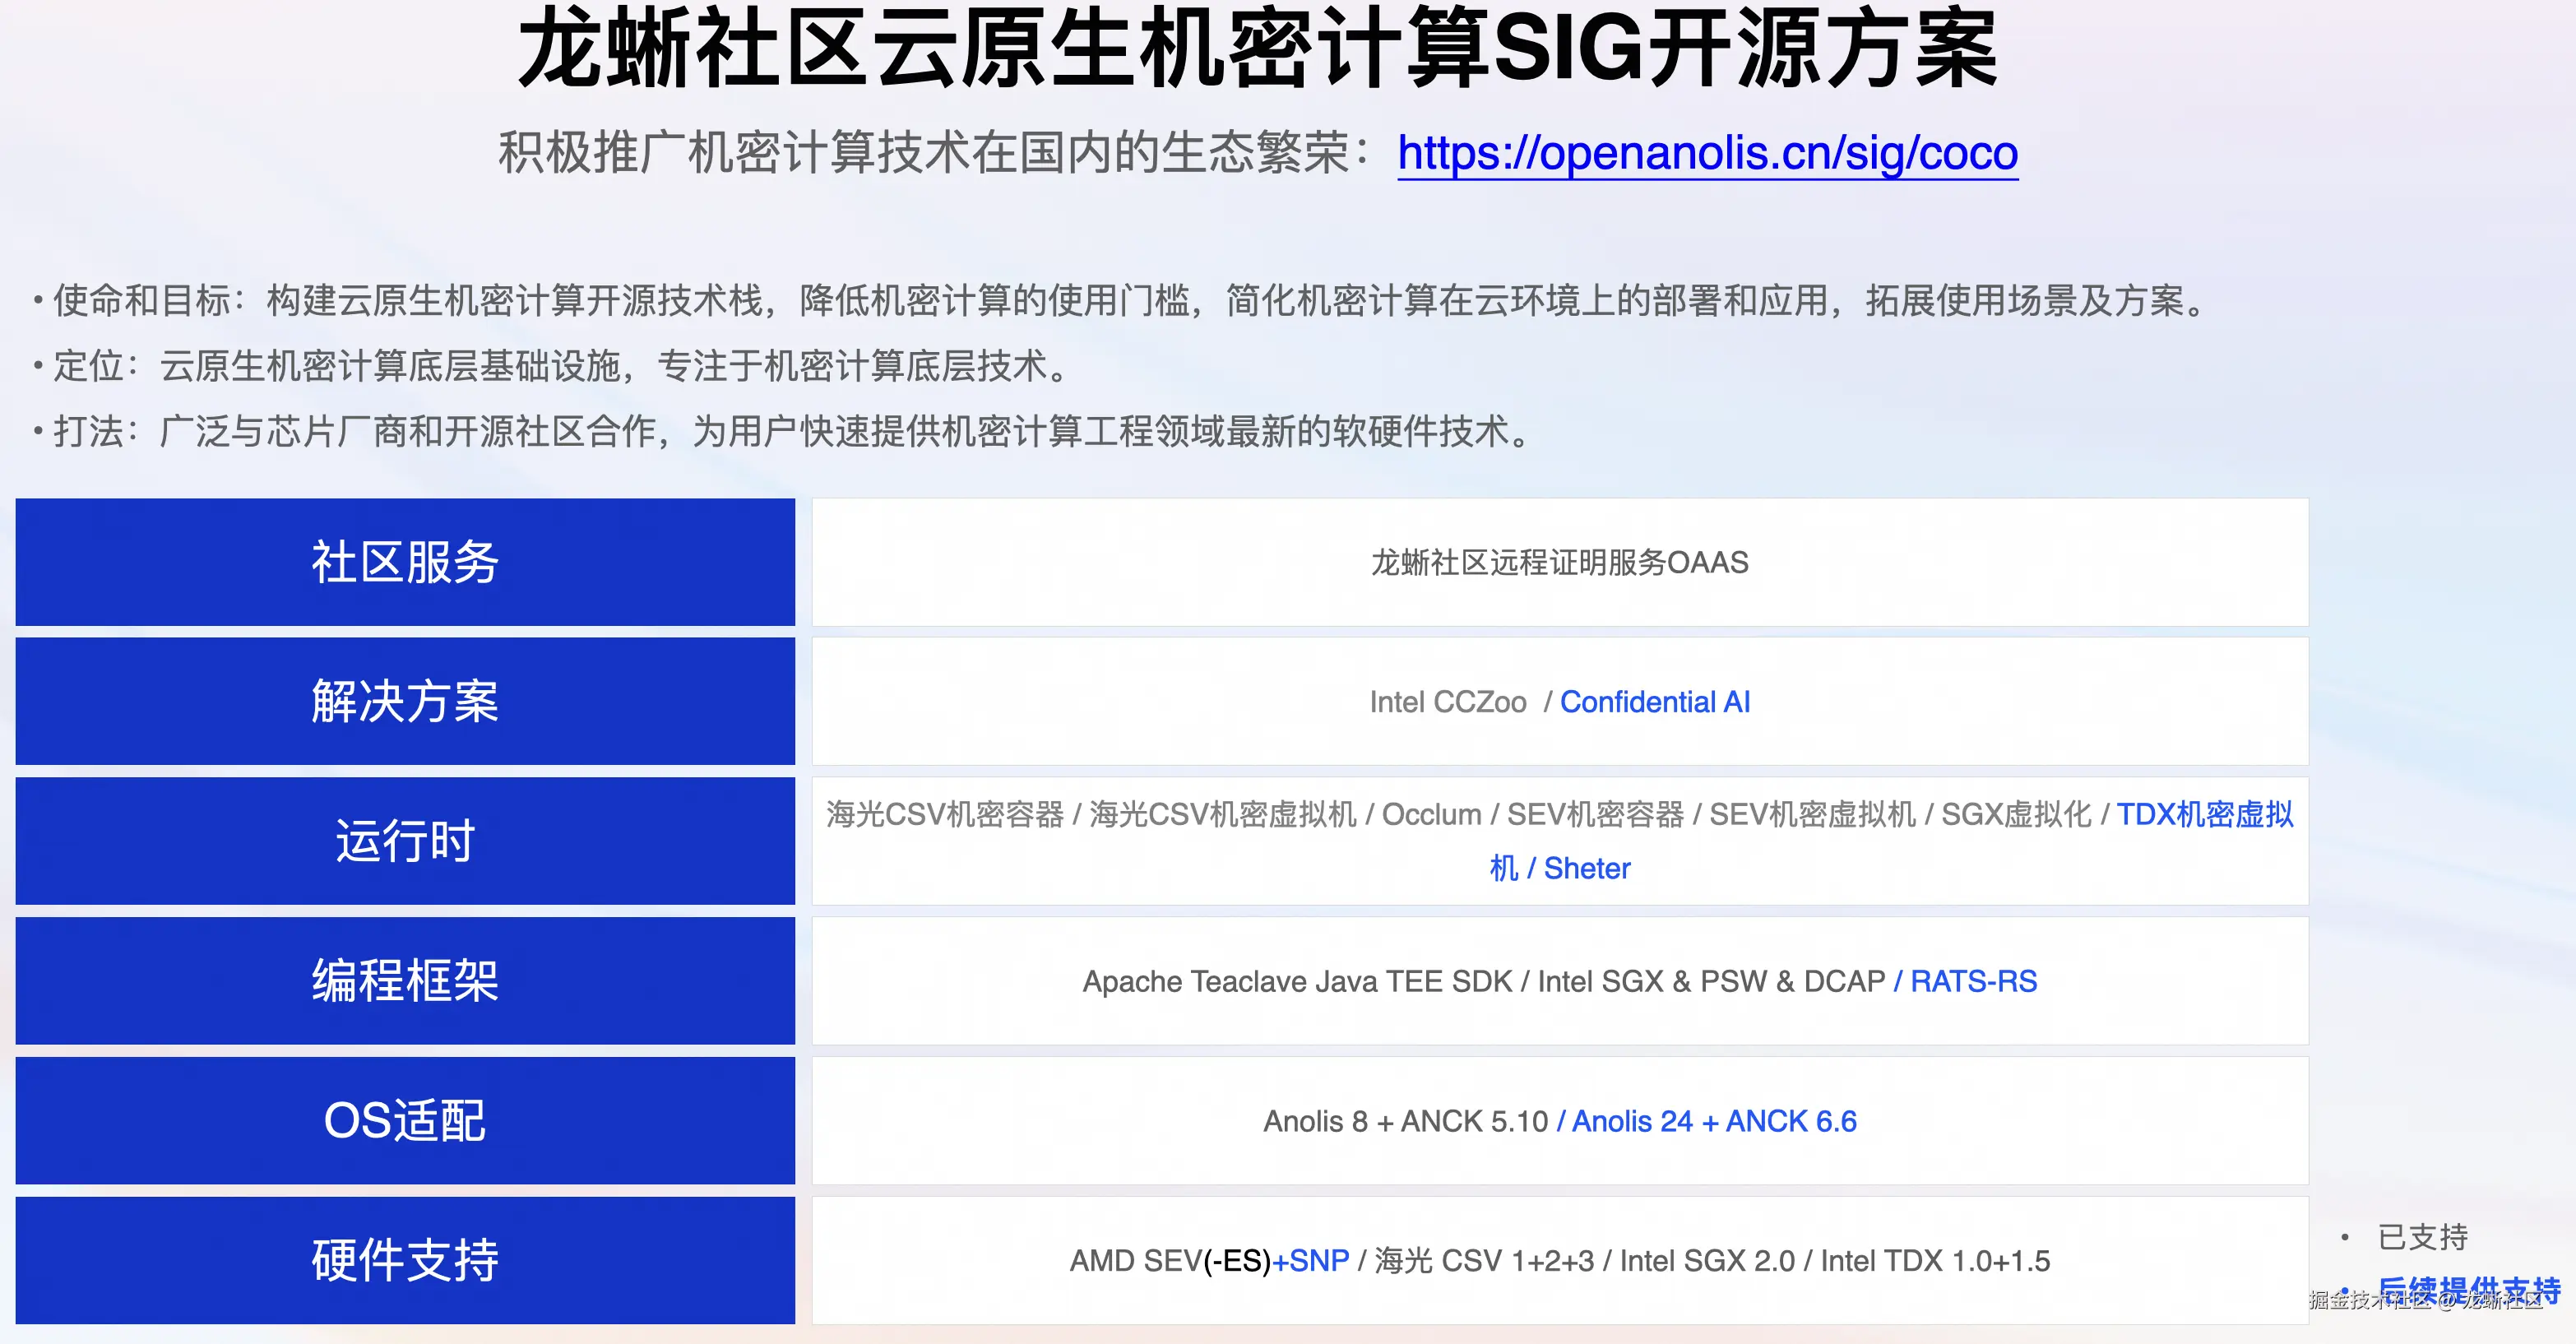Select the 社区服务 blue label box
Image resolution: width=2576 pixels, height=1344 pixels.
[x=405, y=562]
